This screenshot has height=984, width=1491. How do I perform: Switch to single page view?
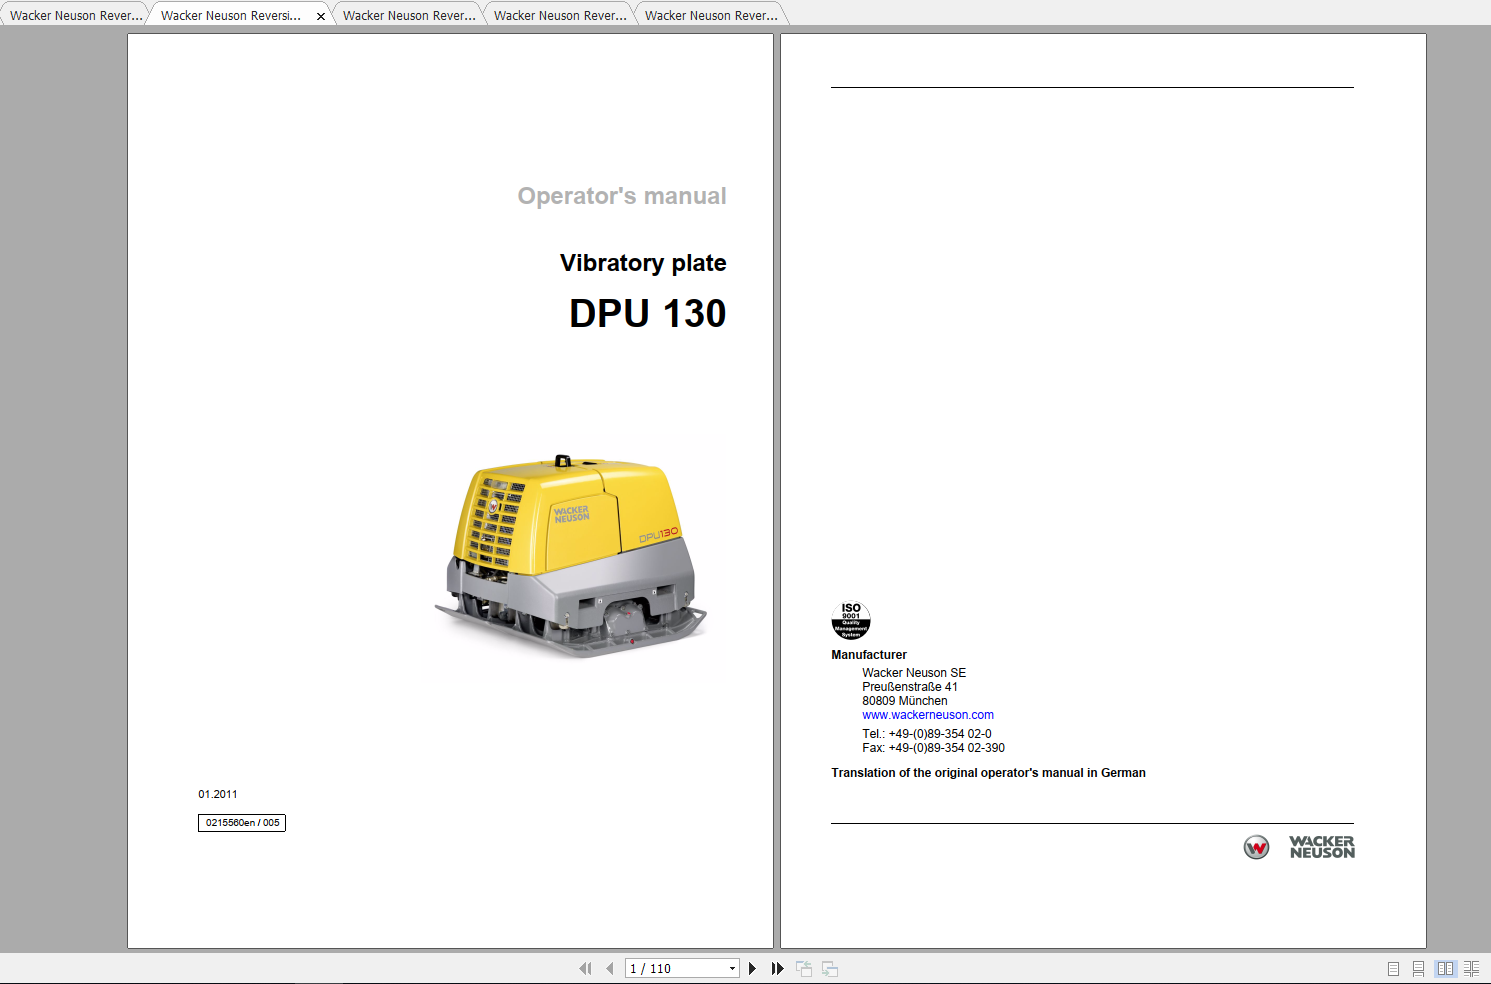tap(1393, 968)
